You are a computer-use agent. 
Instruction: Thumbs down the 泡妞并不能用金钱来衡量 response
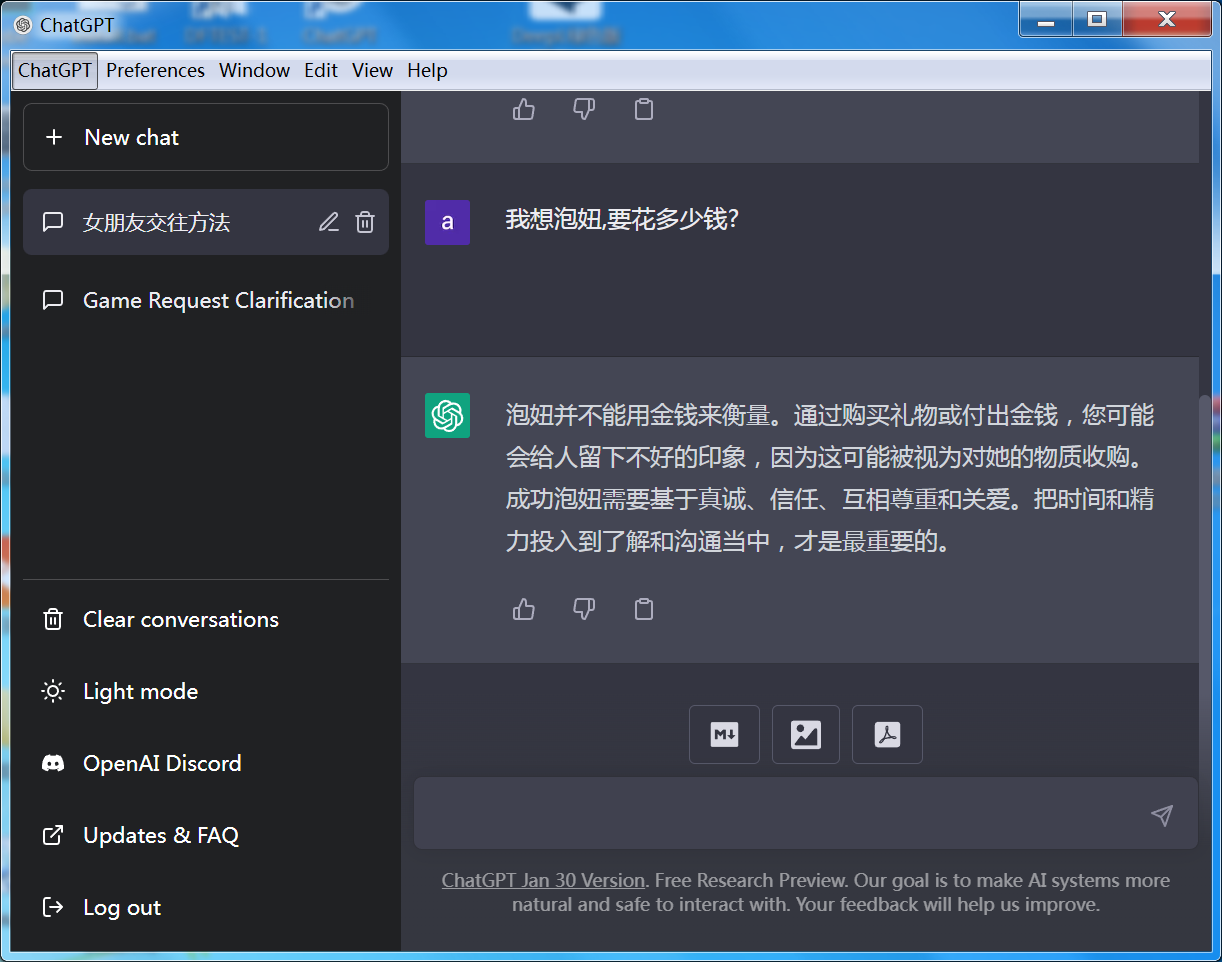pyautogui.click(x=584, y=608)
